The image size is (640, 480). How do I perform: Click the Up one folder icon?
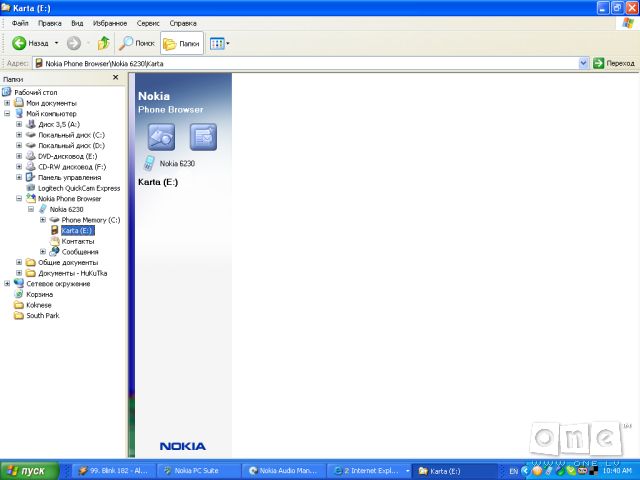pos(104,43)
